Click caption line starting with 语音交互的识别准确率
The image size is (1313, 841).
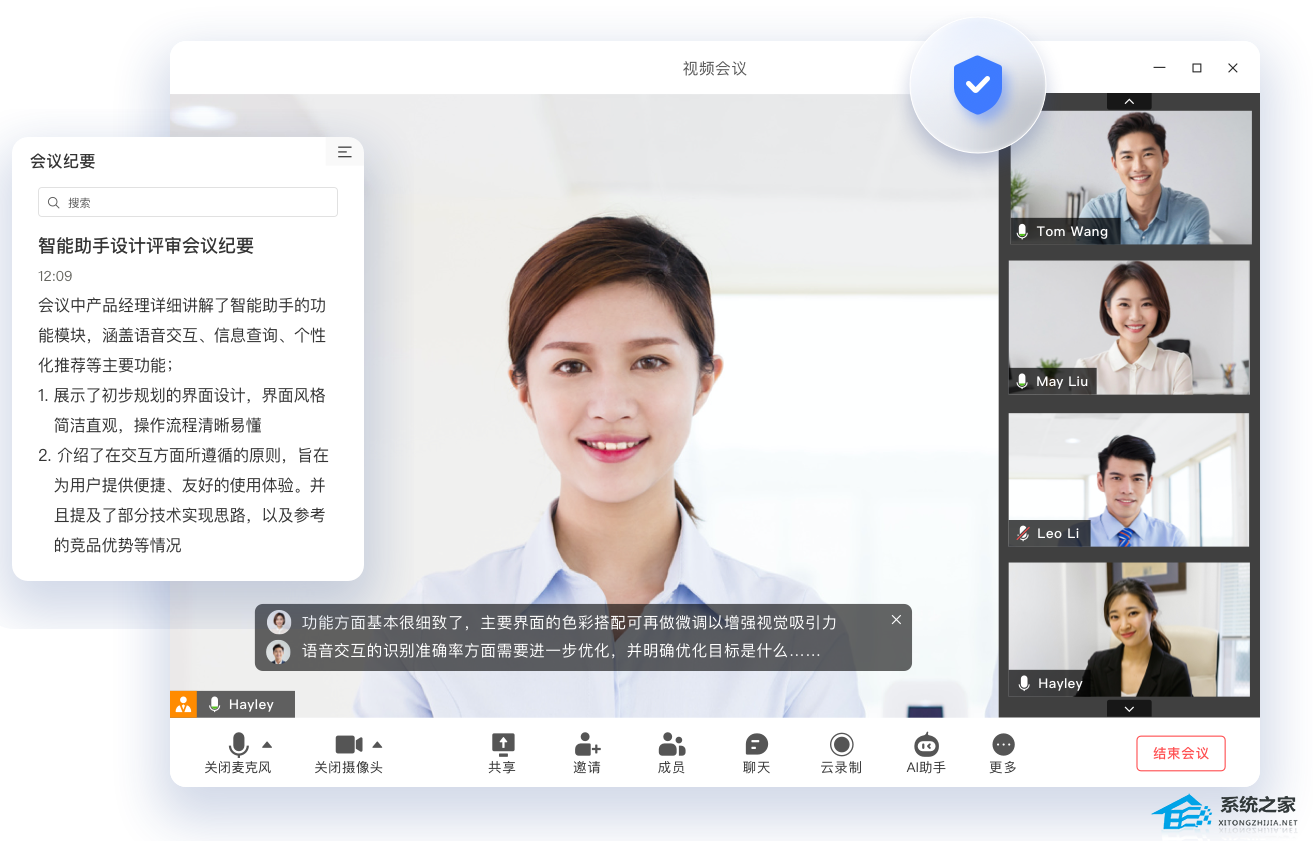pos(561,651)
